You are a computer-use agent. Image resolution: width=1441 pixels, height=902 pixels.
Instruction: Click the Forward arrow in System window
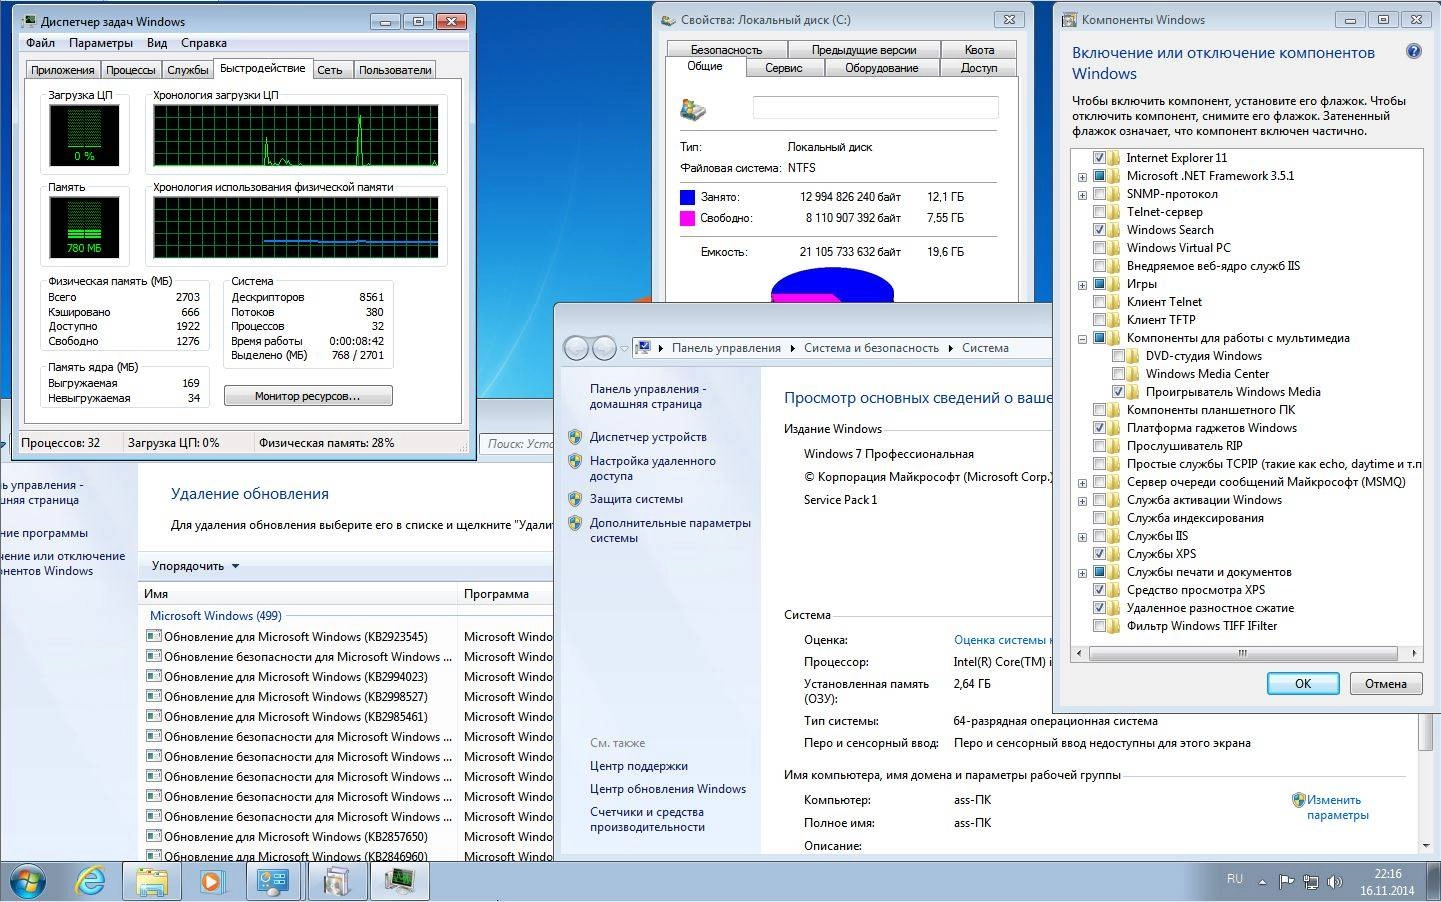coord(604,348)
